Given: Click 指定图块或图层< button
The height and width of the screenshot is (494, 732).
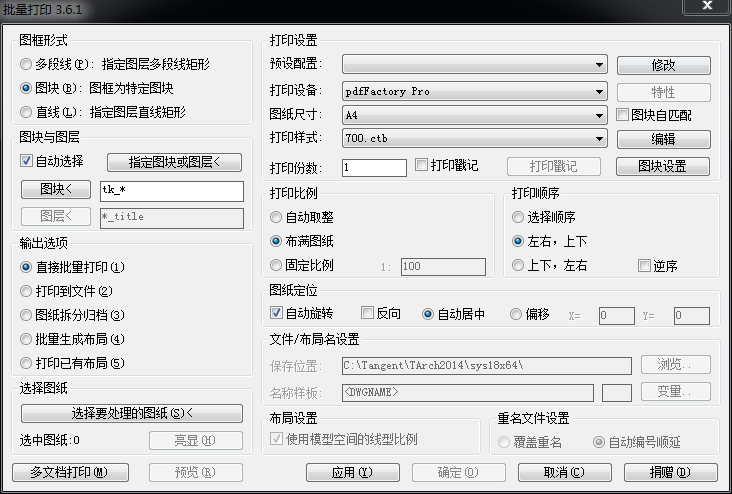Looking at the screenshot, I should click(x=174, y=162).
